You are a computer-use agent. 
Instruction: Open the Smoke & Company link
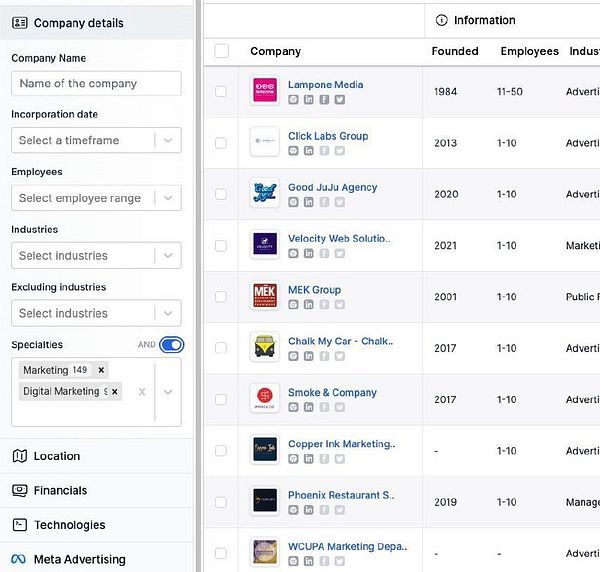pyautogui.click(x=332, y=392)
